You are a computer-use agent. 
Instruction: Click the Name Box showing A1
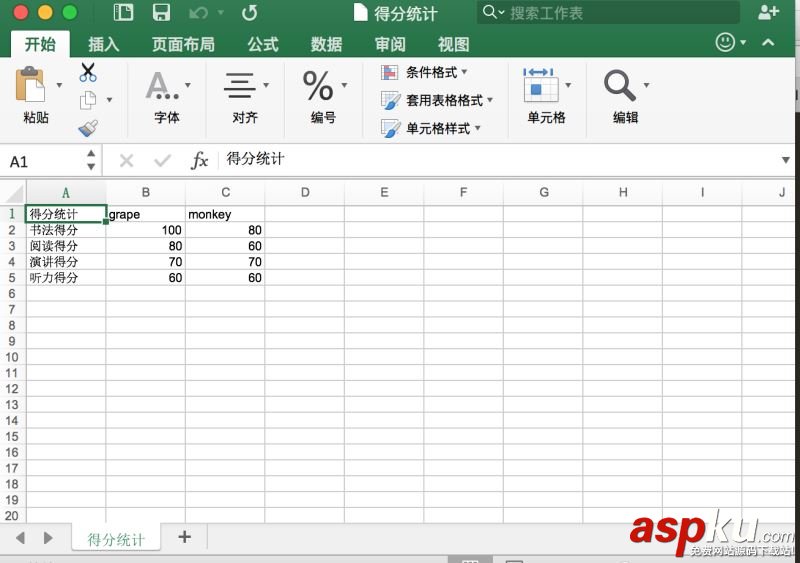[x=43, y=161]
